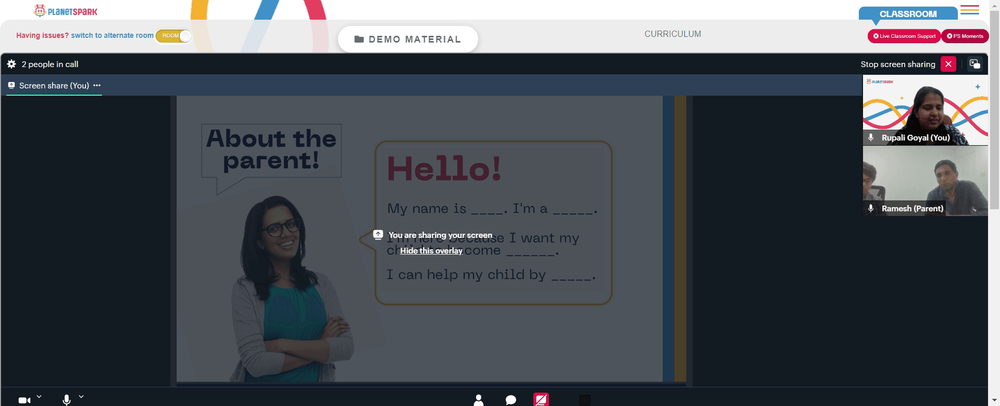Screen dimensions: 1000x406
Task: Open the DEMO MATERIAL tab
Action: [408, 40]
